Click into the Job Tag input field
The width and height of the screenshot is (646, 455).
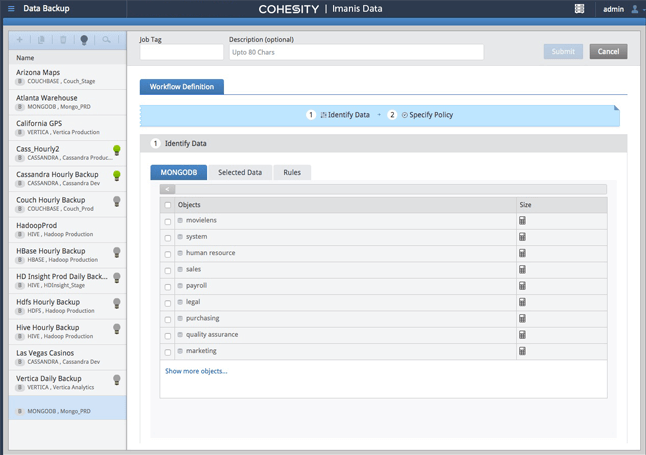coord(181,52)
